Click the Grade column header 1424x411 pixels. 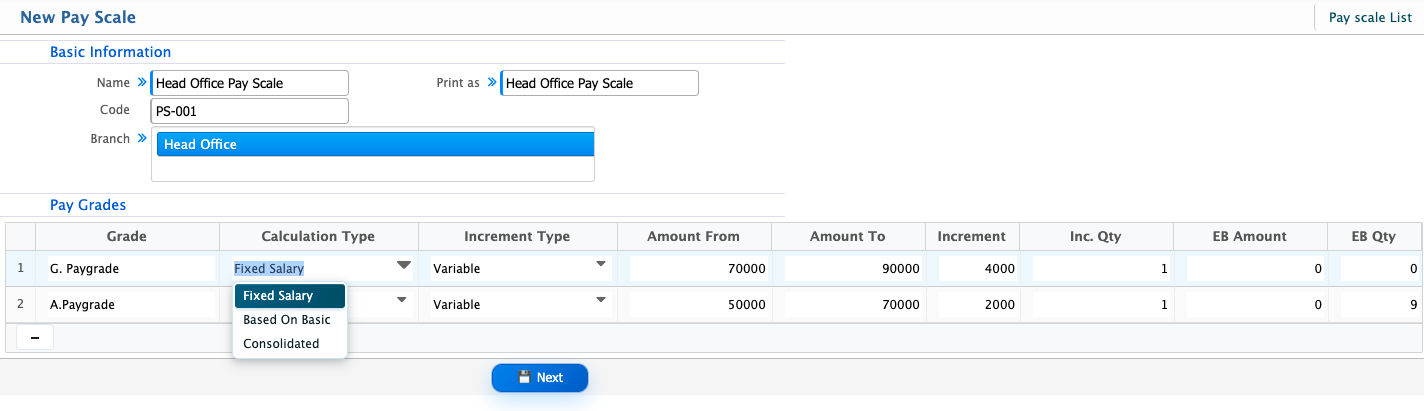pos(127,236)
